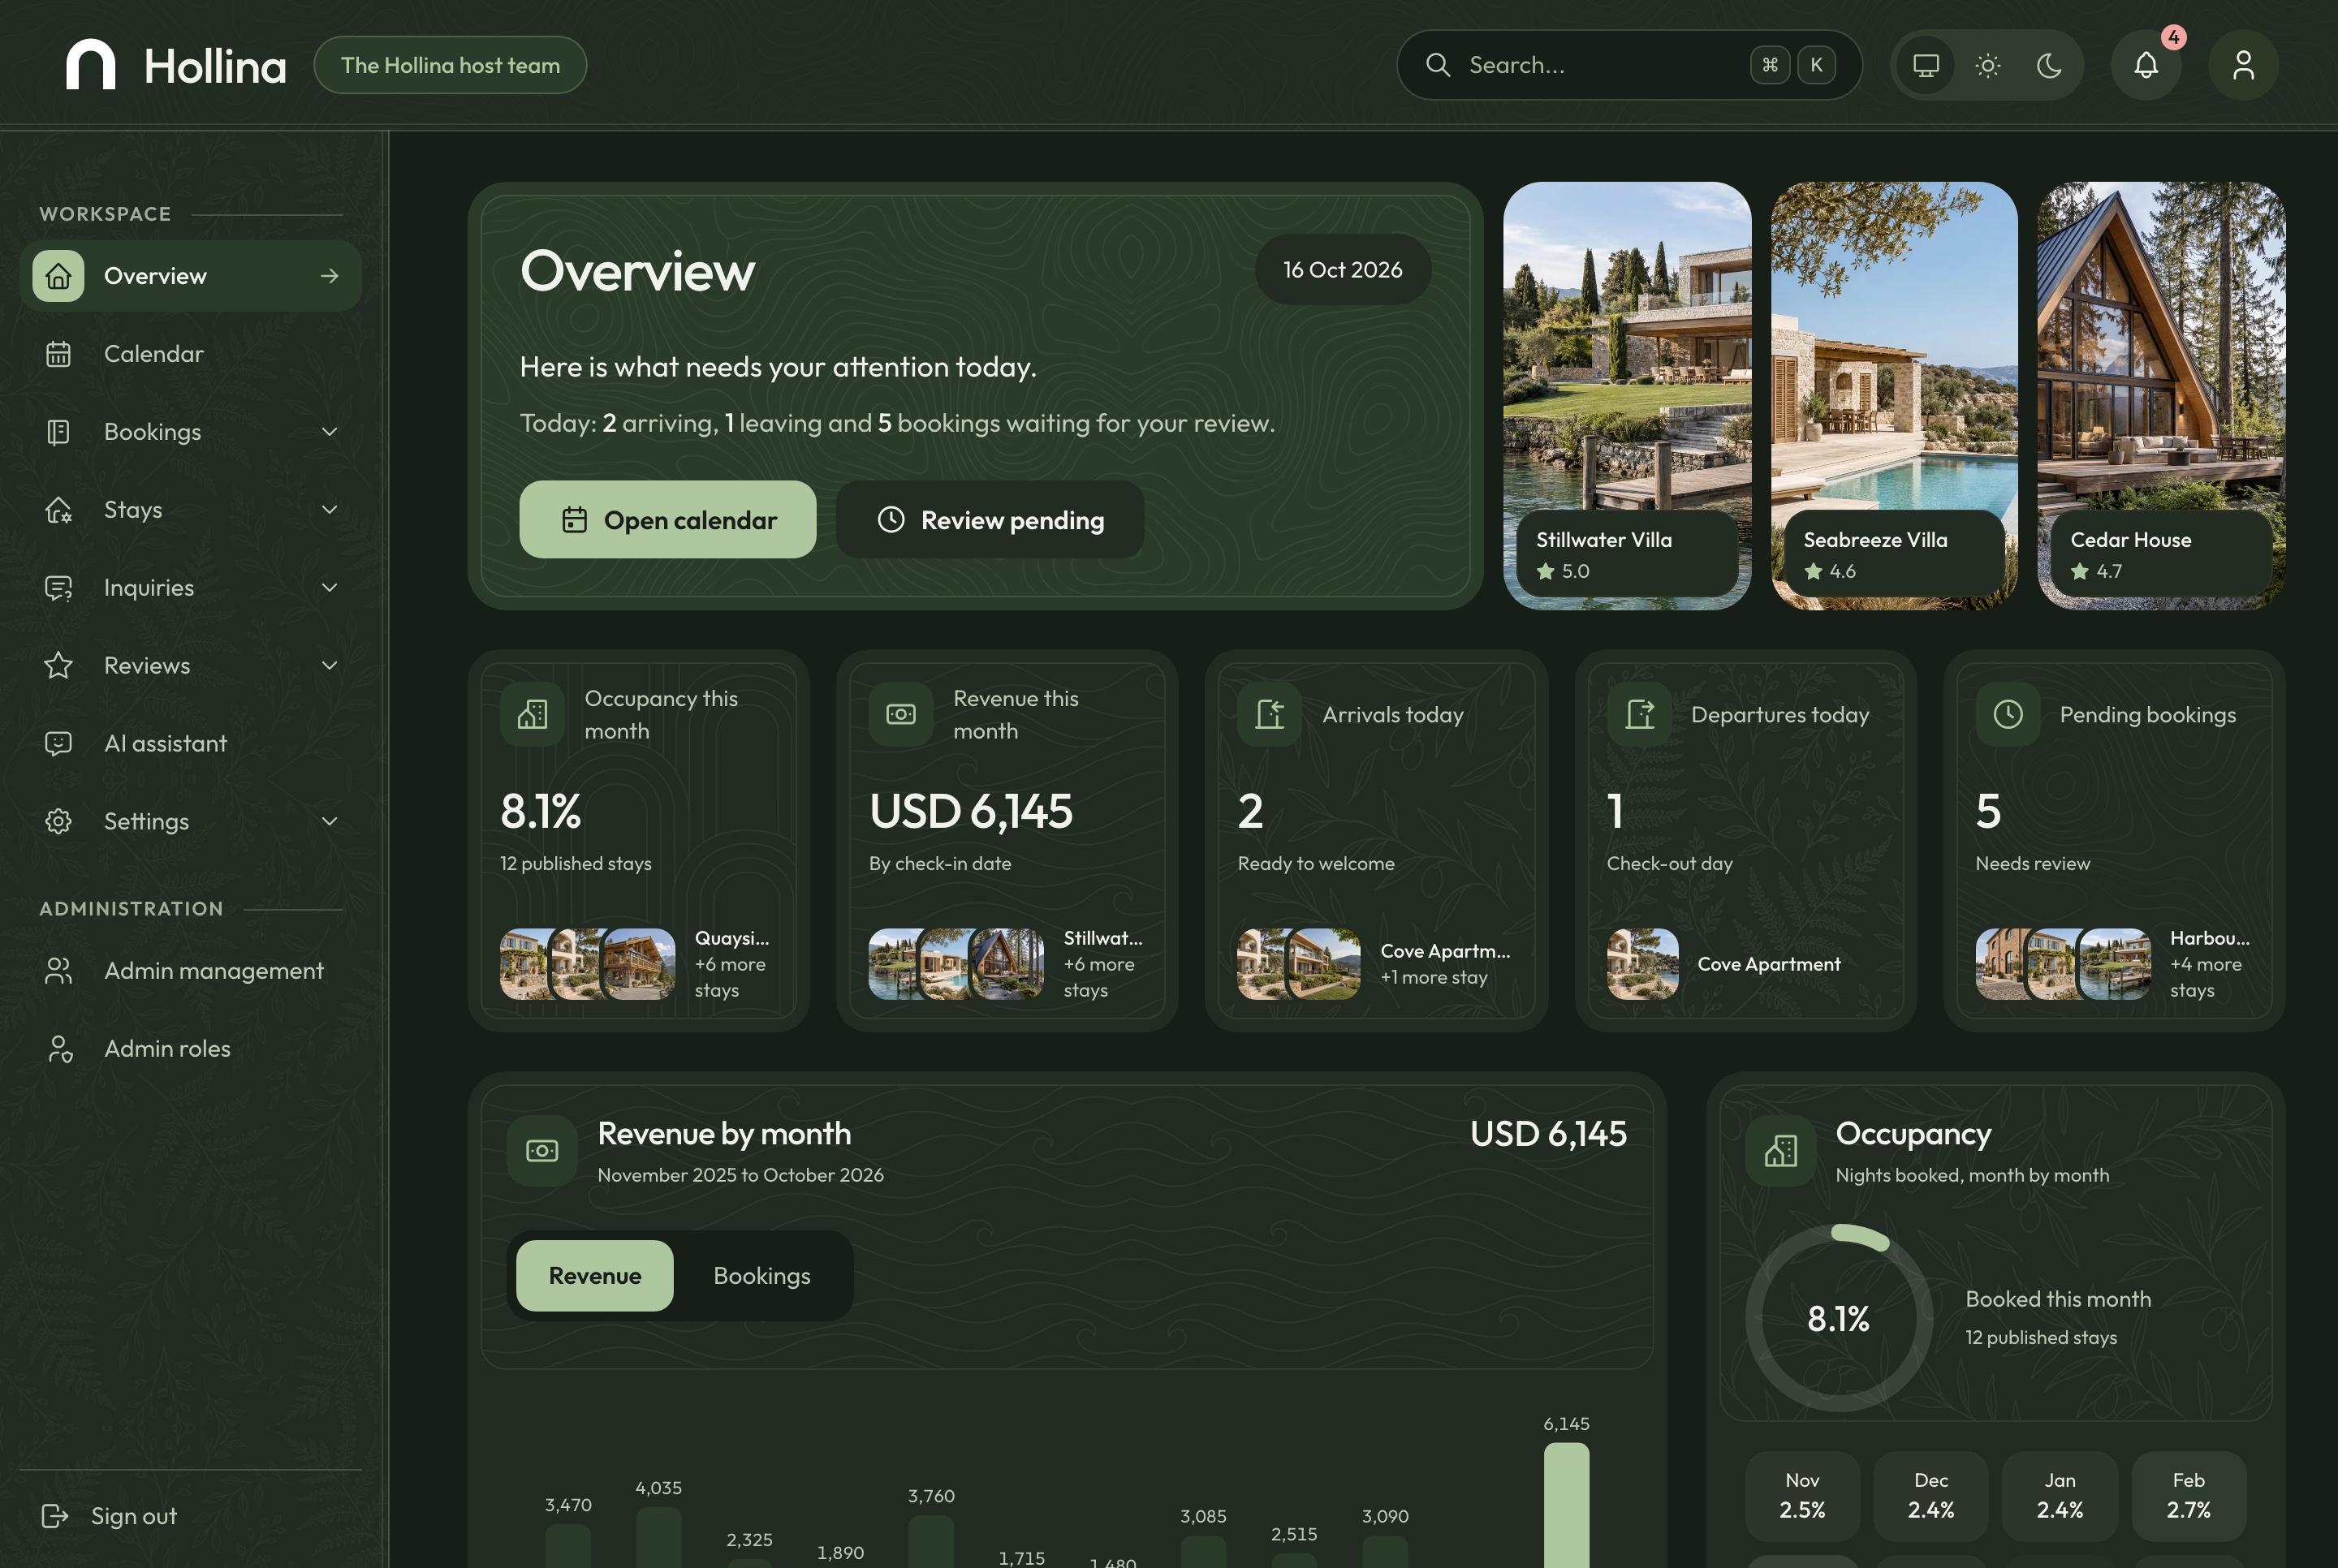Click the Hollina host team badge
Image resolution: width=2338 pixels, height=1568 pixels.
450,65
